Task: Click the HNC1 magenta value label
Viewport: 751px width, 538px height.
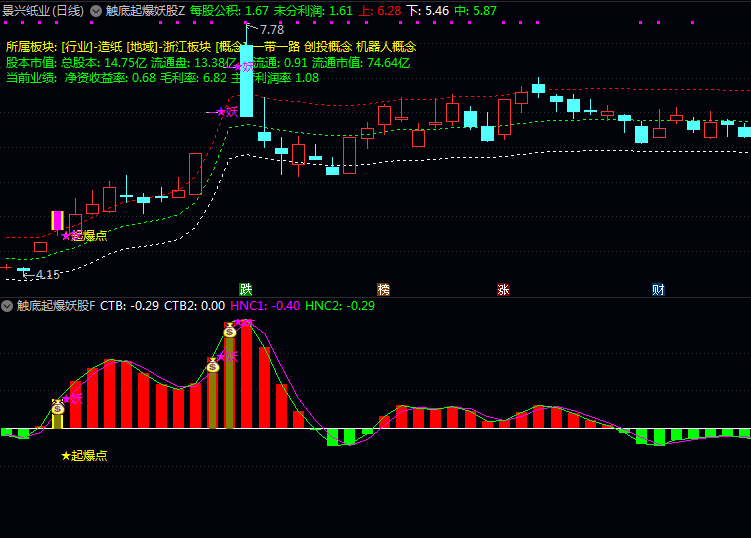Action: 265,305
